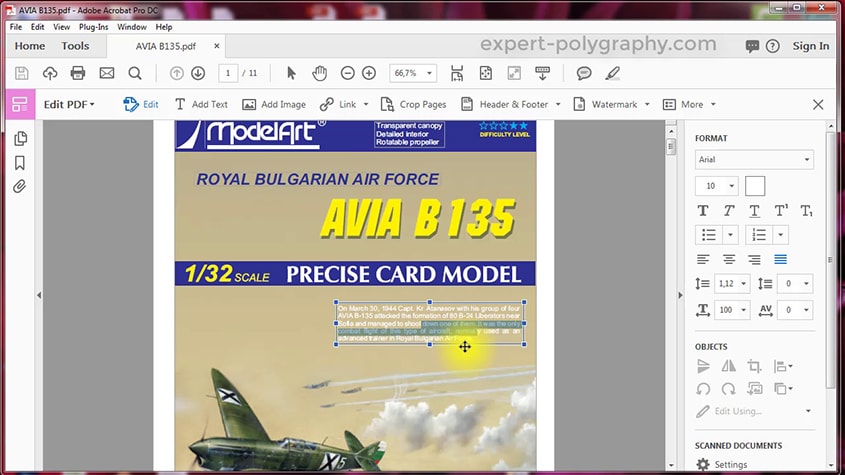The image size is (845, 475).
Task: Open the font color swatch
Action: coord(754,186)
